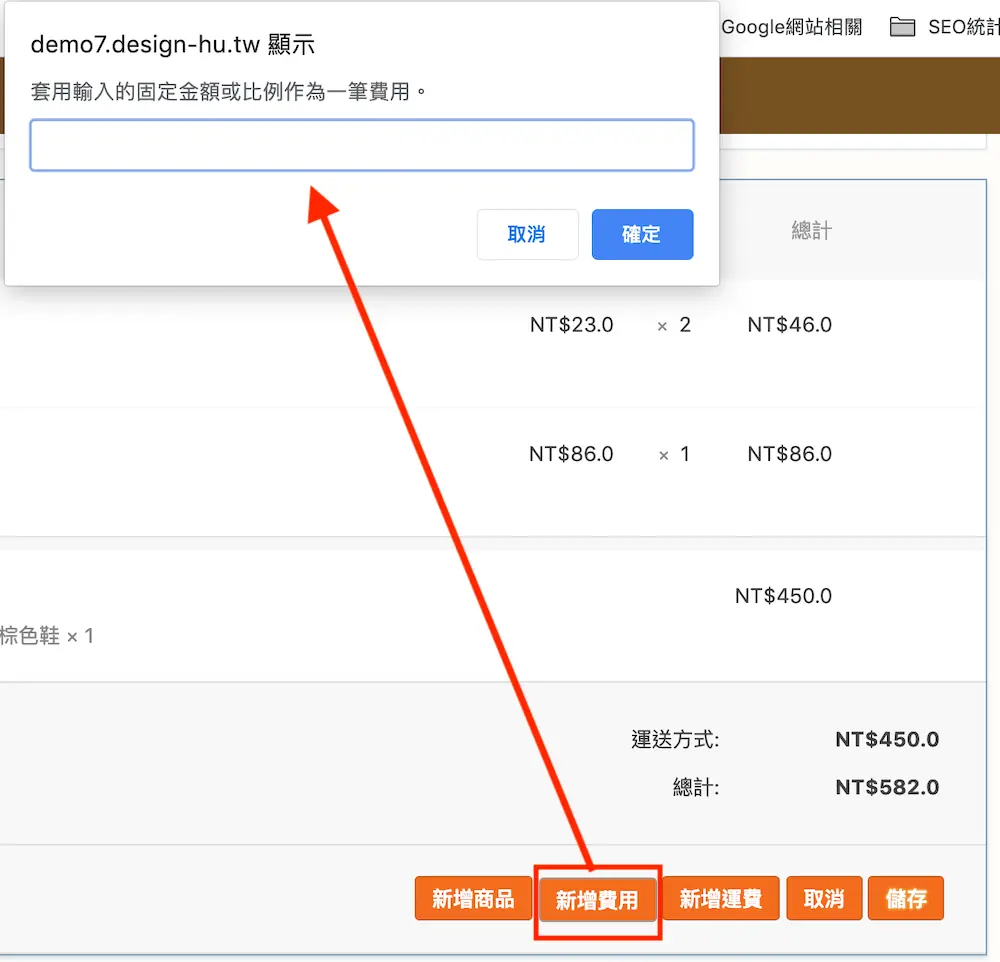Click the orange 新增商品 button
The height and width of the screenshot is (962, 1000).
(473, 898)
